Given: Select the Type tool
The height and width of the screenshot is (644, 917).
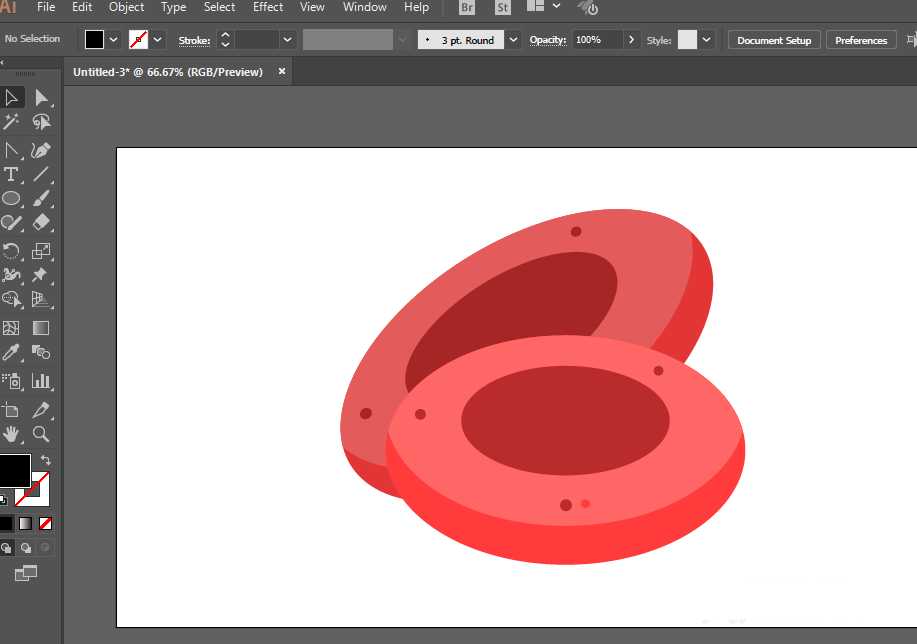Looking at the screenshot, I should pyautogui.click(x=12, y=173).
